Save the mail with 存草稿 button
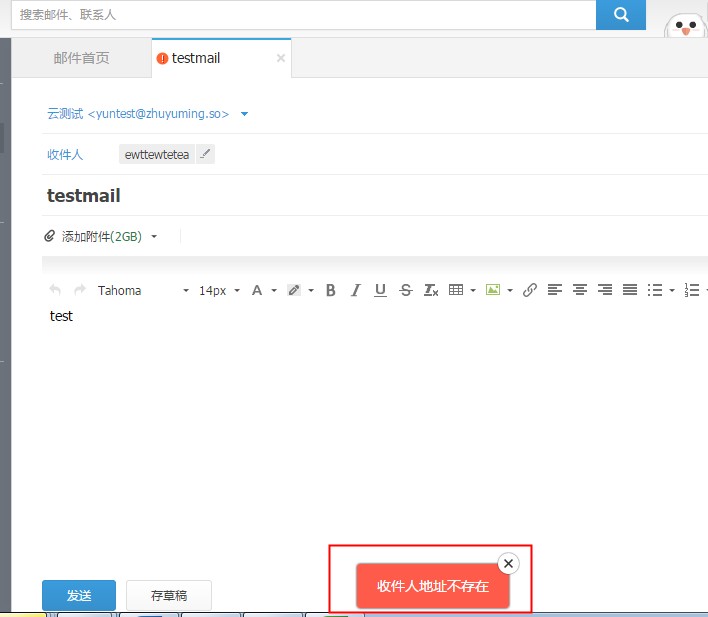Screen dimensions: 708x617 (x=168, y=595)
